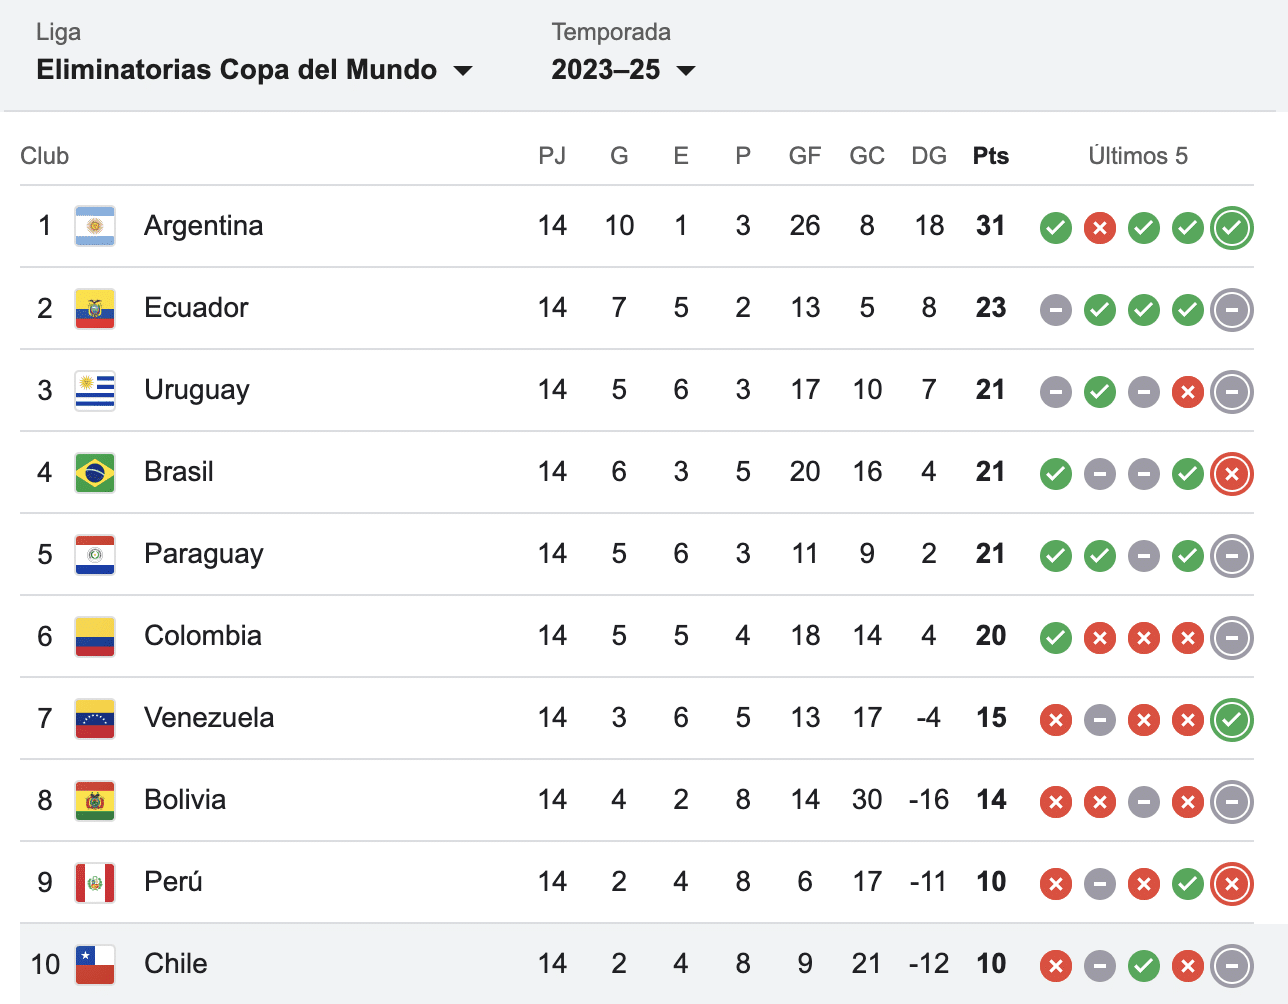Sort by the Pts column header

pyautogui.click(x=990, y=155)
